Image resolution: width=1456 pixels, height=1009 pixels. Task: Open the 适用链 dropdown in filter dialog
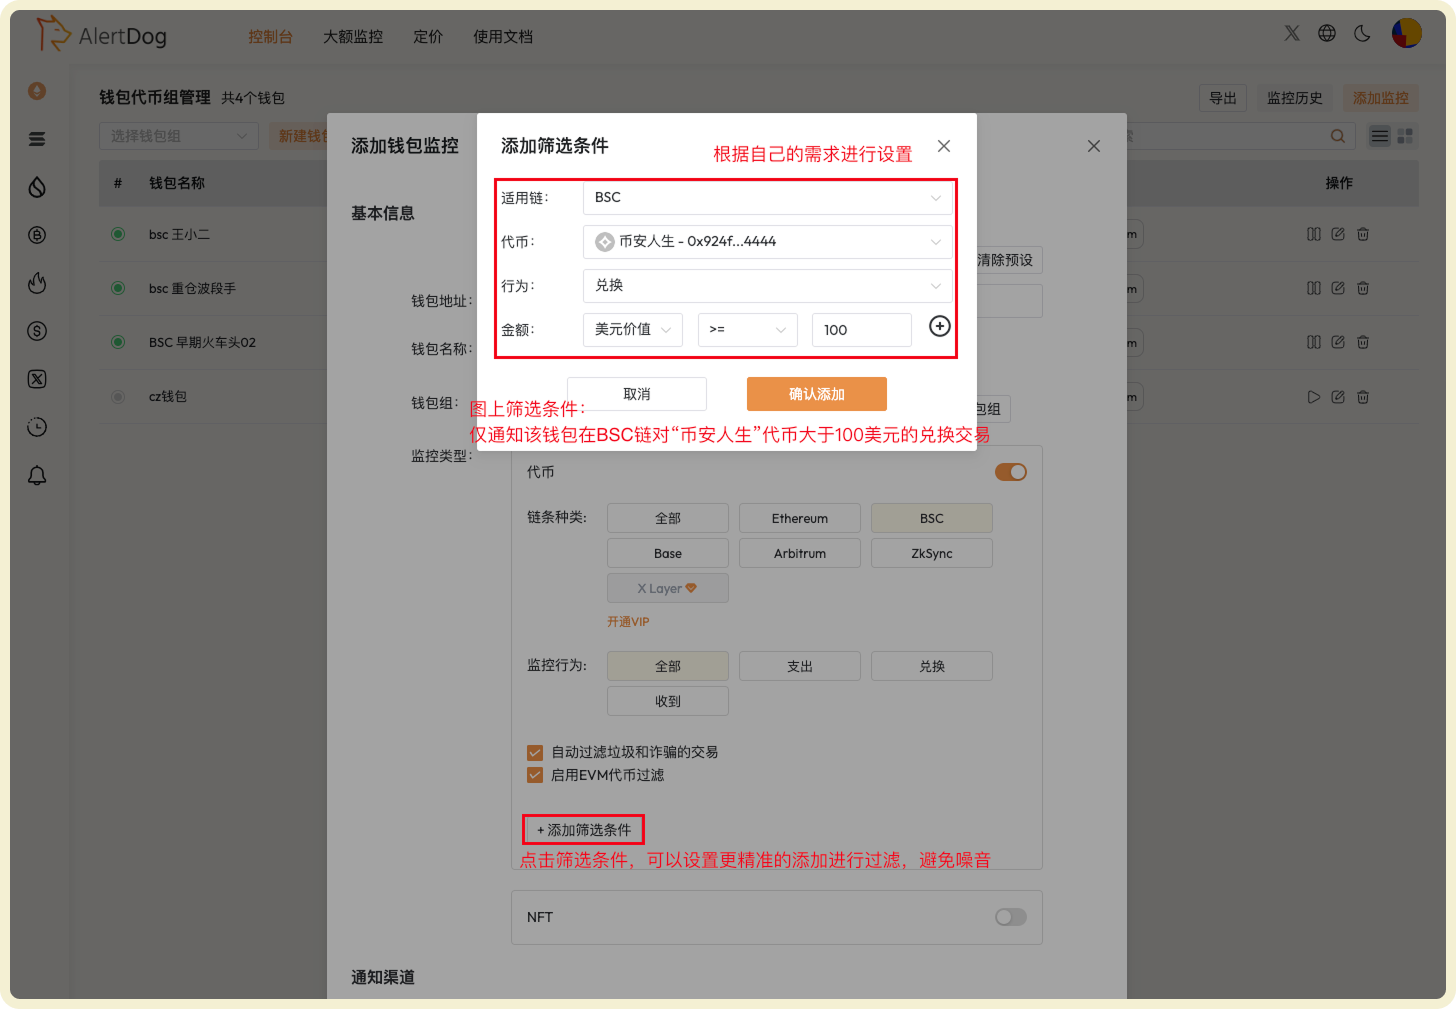pyautogui.click(x=766, y=197)
